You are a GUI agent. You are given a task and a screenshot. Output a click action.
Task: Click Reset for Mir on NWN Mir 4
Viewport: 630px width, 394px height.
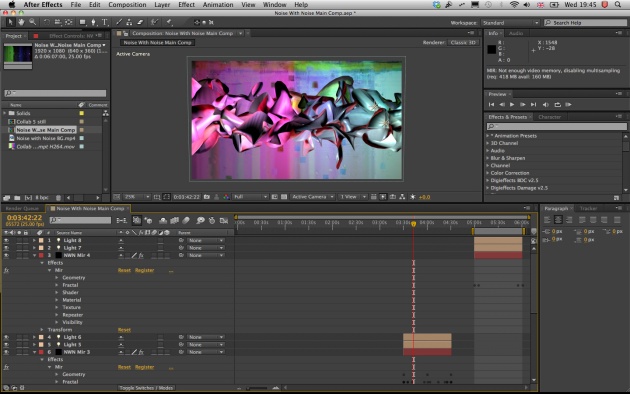(124, 270)
